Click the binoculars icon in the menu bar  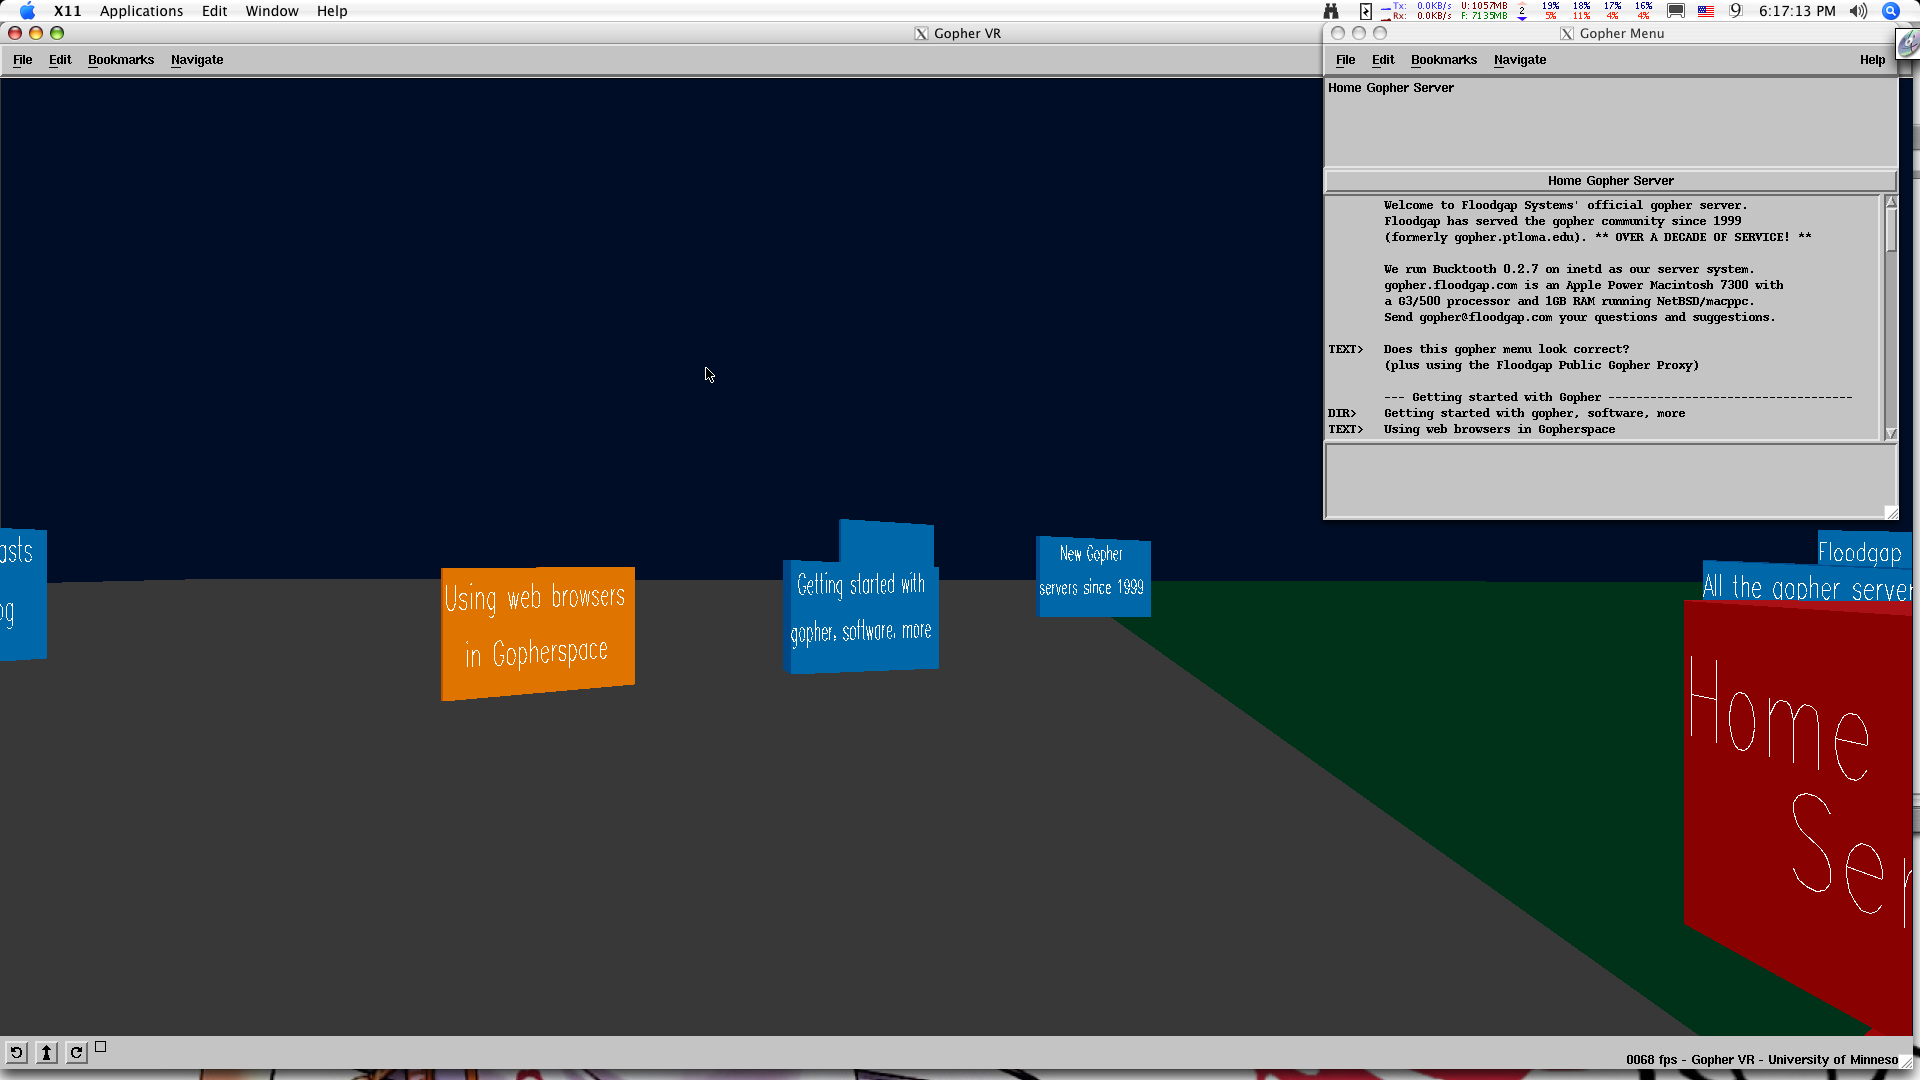1331,11
